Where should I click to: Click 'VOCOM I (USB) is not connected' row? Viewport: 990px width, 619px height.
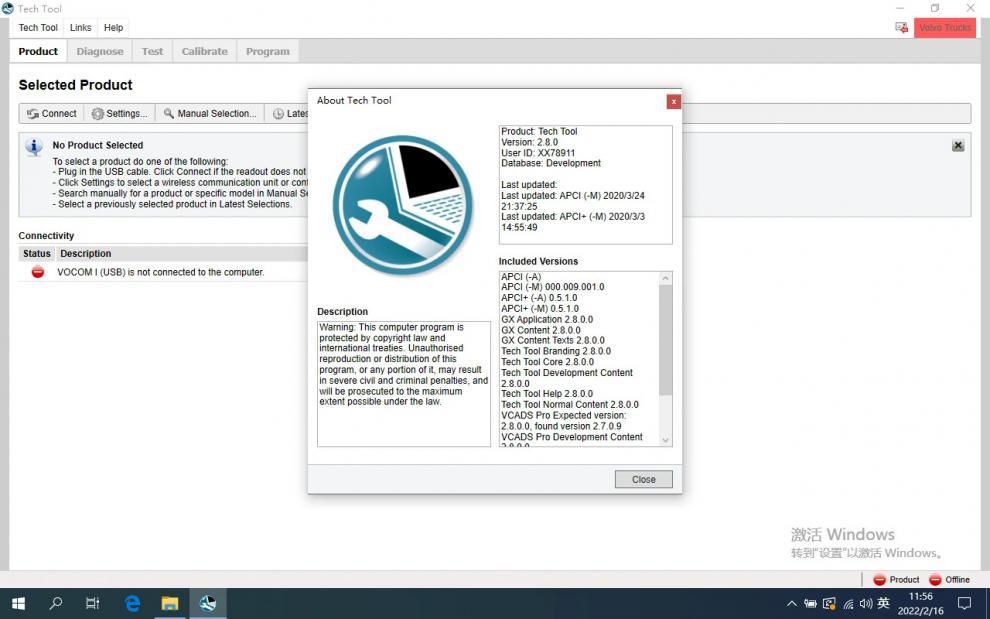[x=160, y=272]
